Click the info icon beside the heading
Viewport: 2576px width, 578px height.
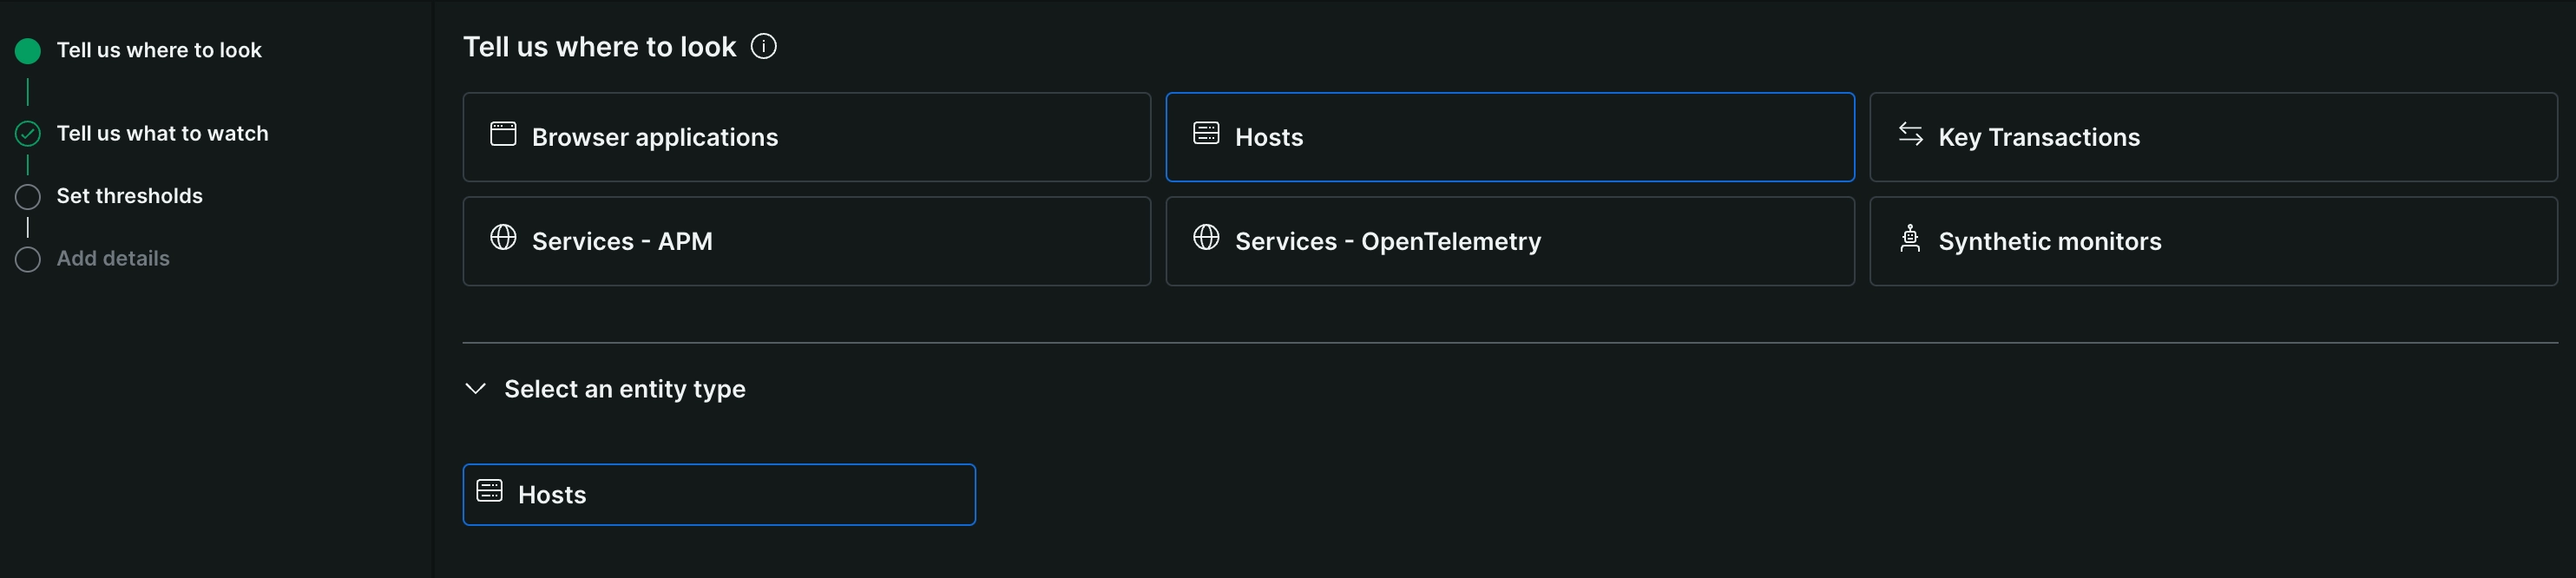point(763,47)
